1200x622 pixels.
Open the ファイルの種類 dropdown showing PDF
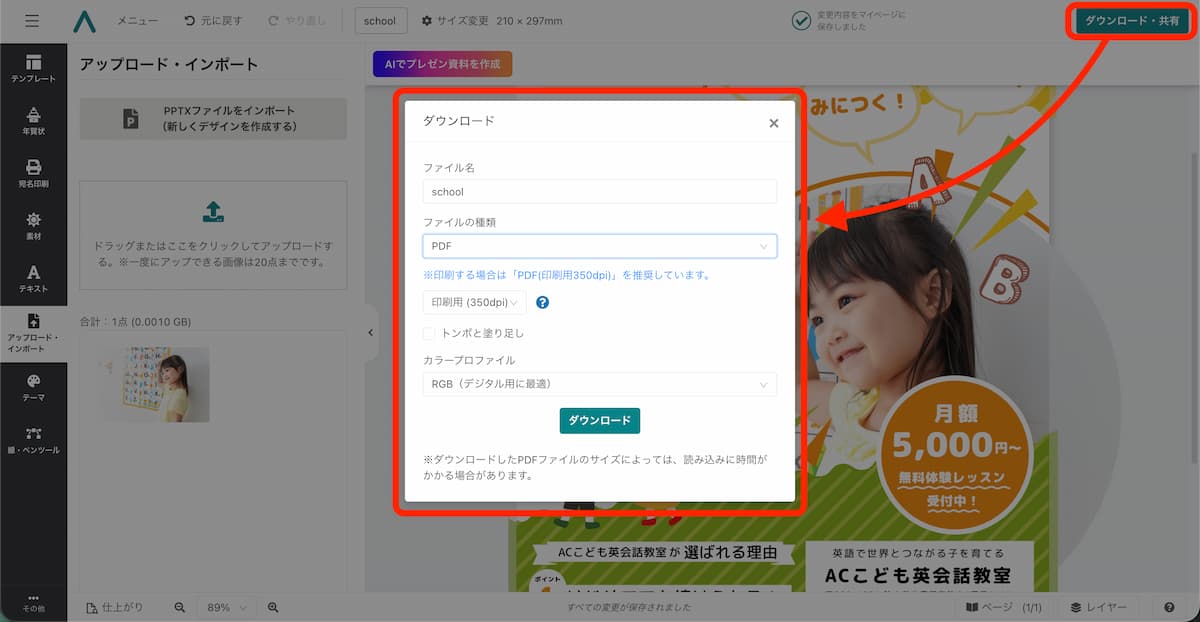pos(599,246)
